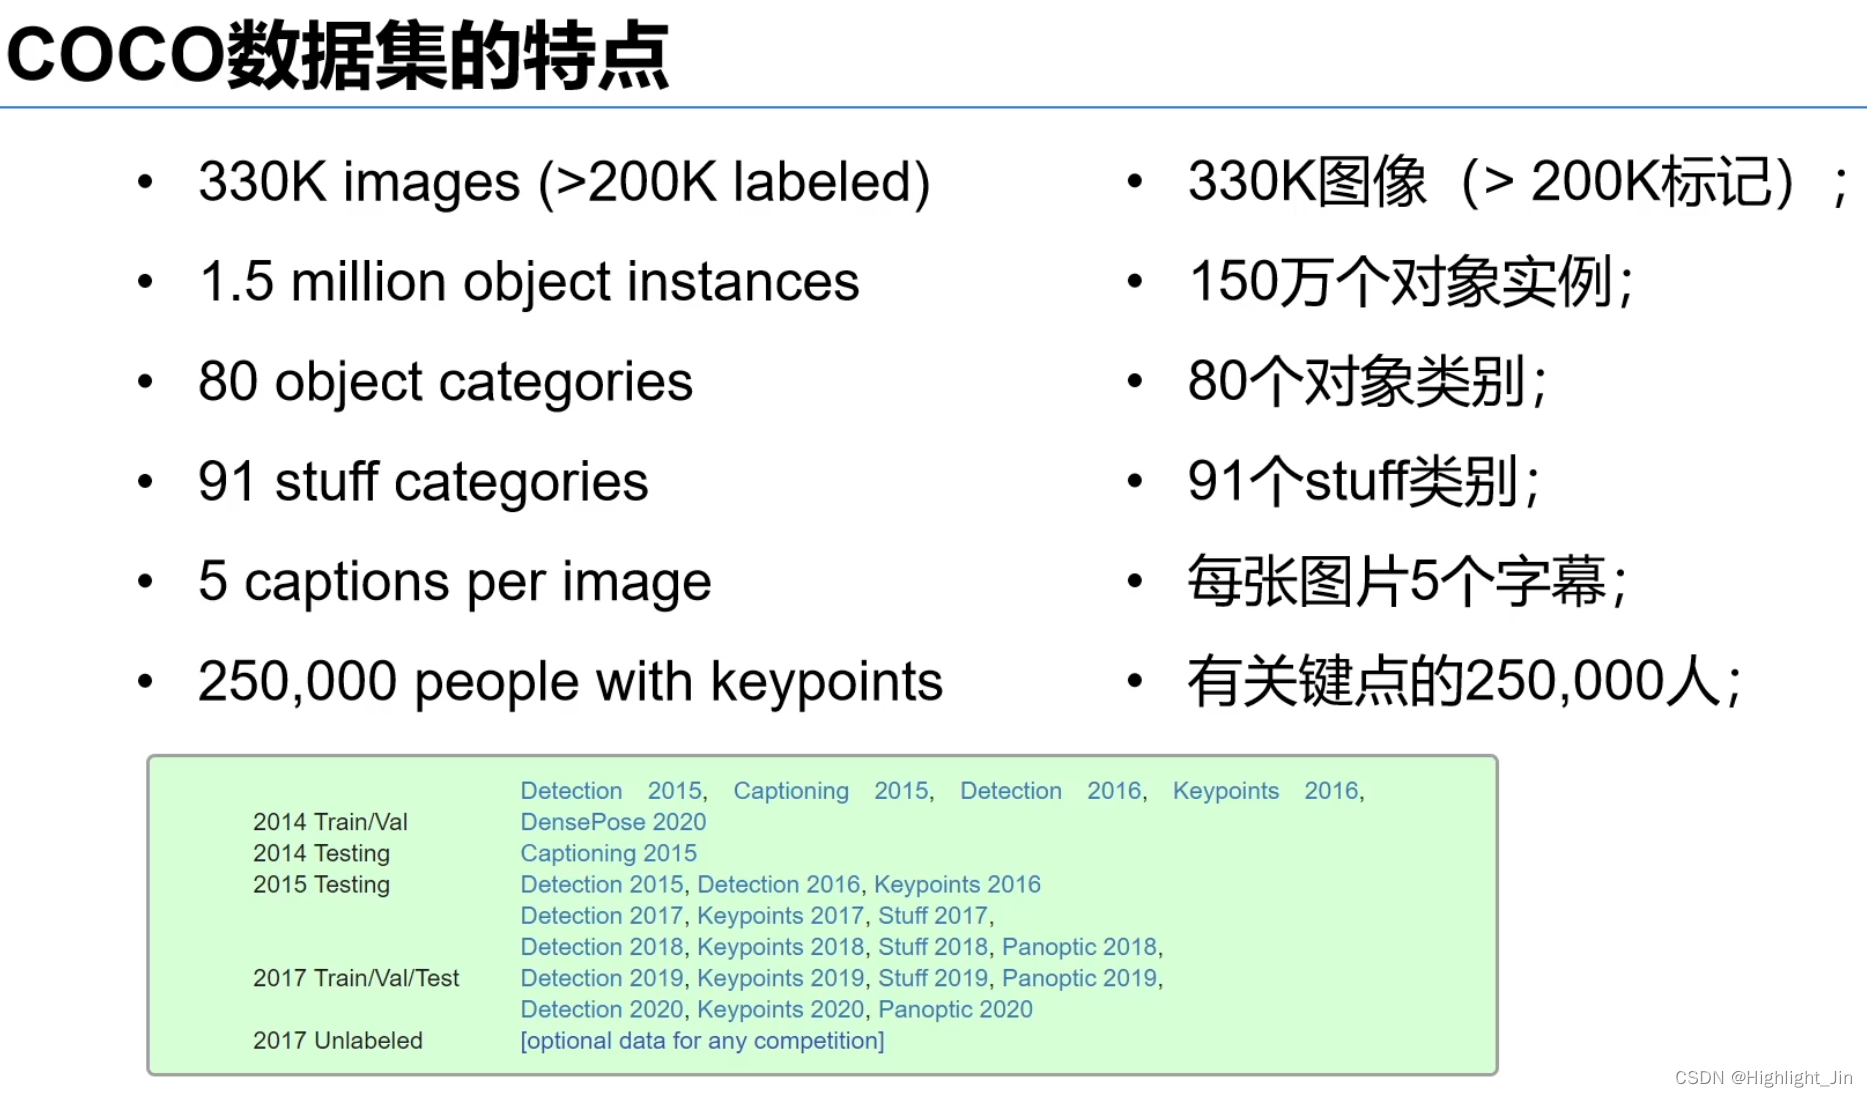Screen dimensions: 1867x1097
Task: Open the Stuff 2017 link
Action: point(931,915)
